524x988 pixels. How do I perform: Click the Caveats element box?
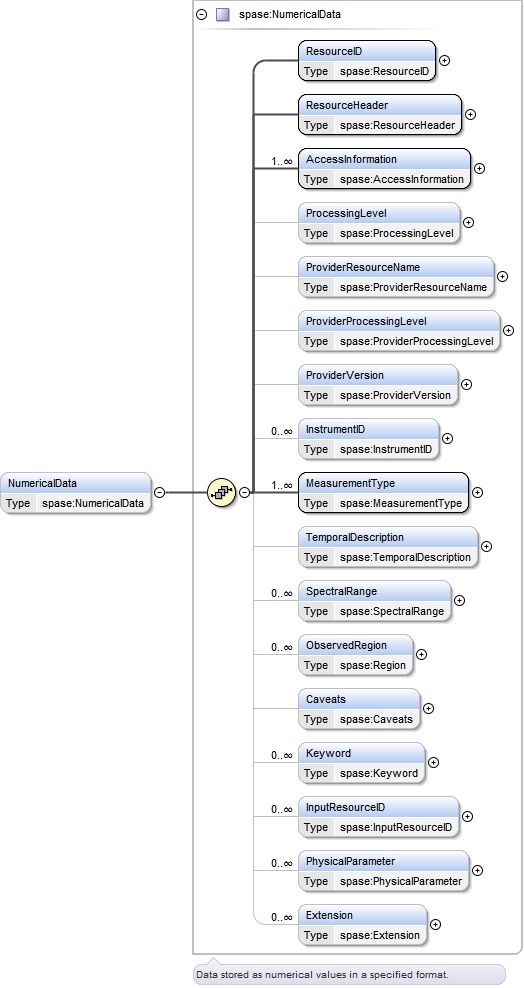click(x=359, y=709)
